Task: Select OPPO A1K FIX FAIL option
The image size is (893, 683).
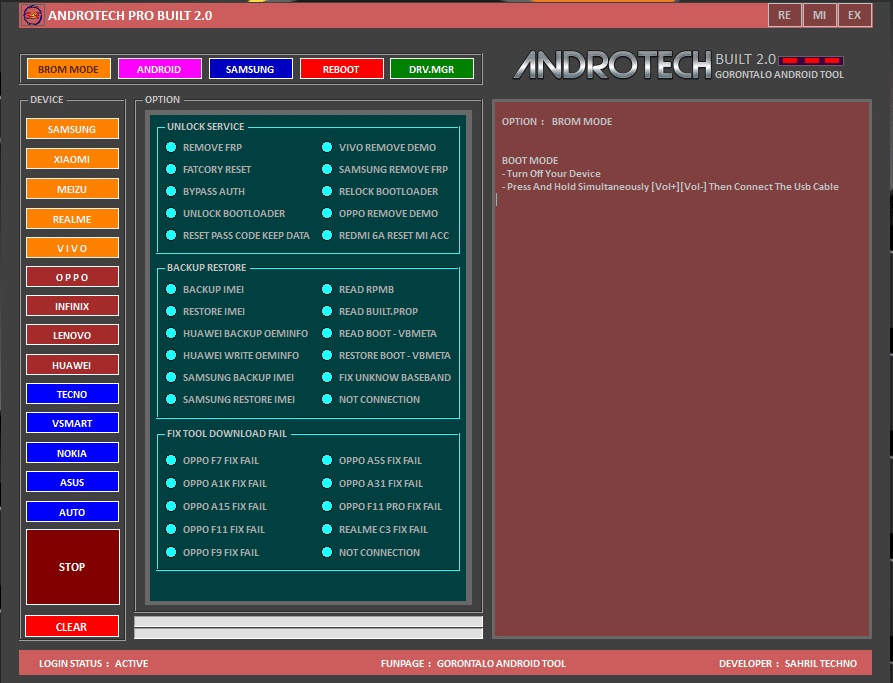Action: coord(216,483)
